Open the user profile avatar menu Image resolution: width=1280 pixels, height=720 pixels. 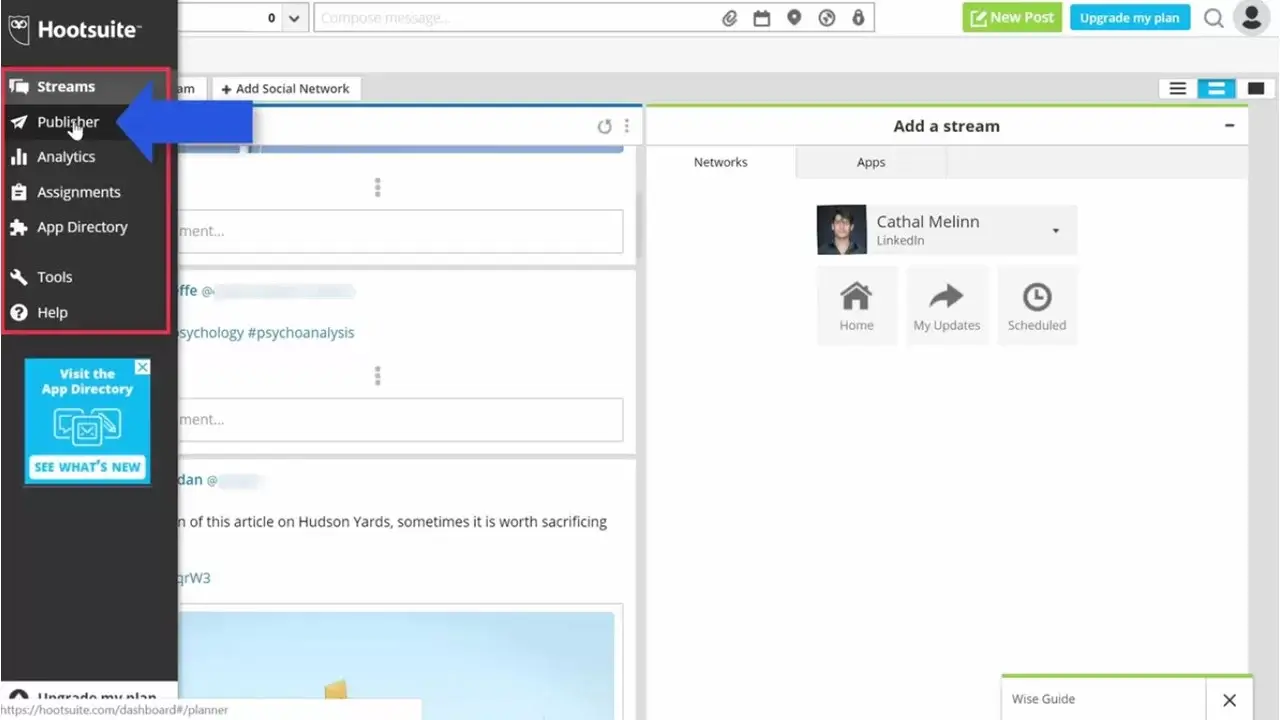pyautogui.click(x=1252, y=17)
